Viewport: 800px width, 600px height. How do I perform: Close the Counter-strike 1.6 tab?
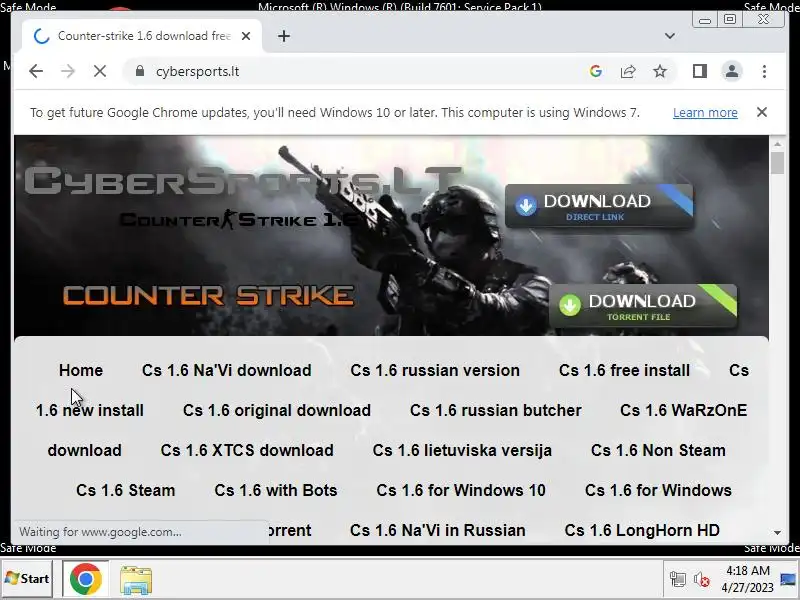click(x=246, y=36)
